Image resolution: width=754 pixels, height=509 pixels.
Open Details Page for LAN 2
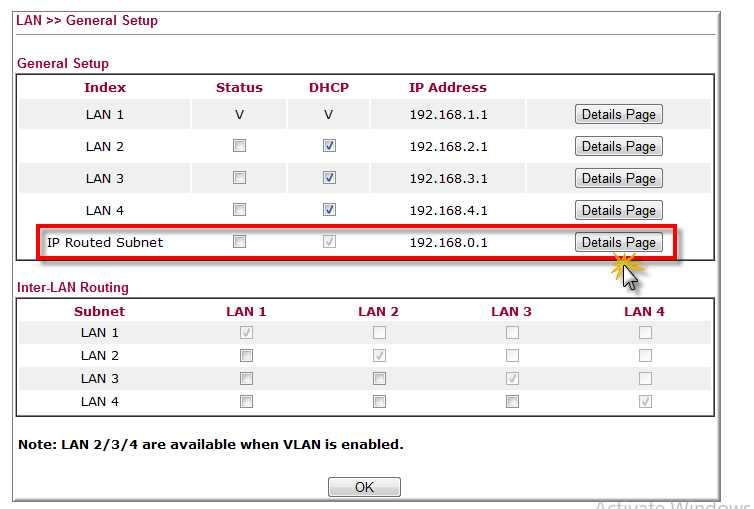pos(618,146)
